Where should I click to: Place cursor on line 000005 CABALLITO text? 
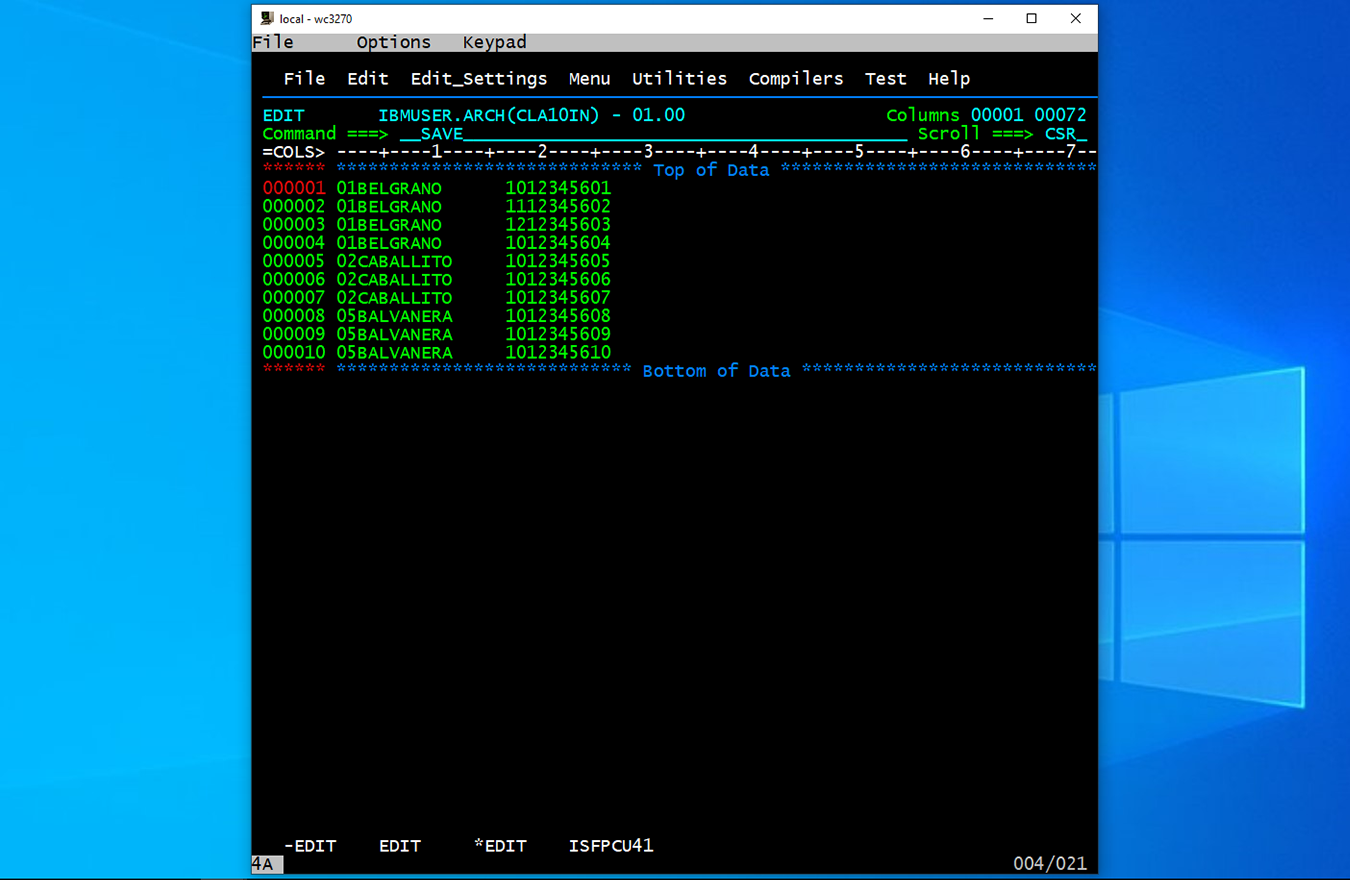[404, 262]
